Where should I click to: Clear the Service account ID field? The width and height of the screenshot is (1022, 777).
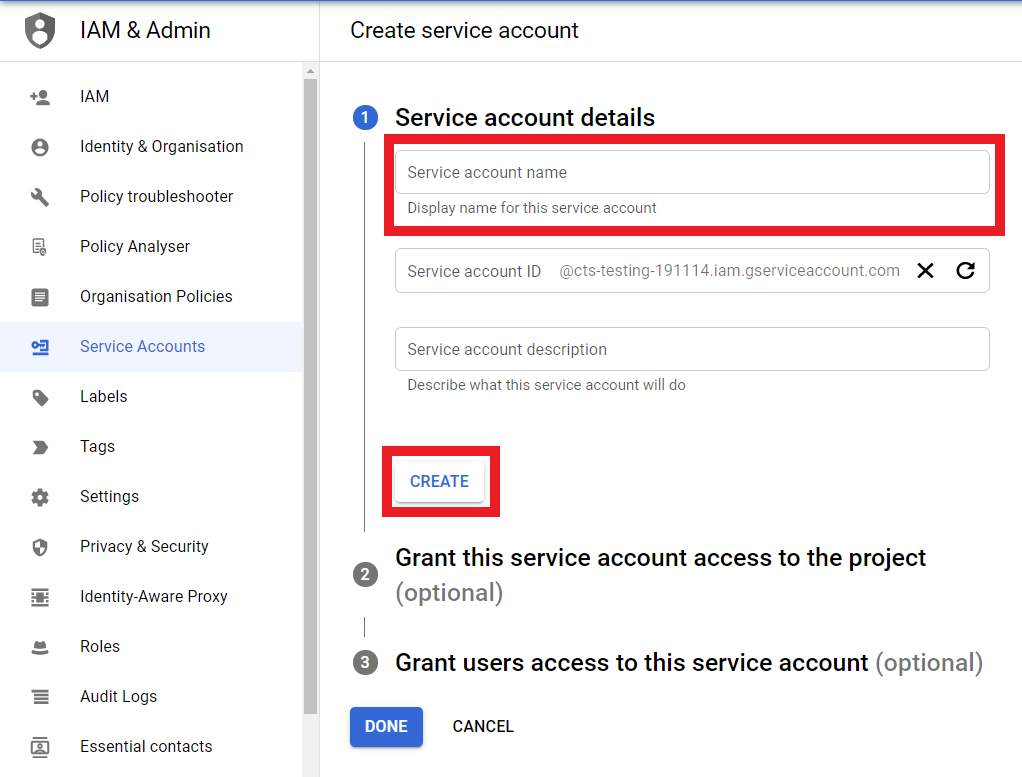tap(926, 271)
